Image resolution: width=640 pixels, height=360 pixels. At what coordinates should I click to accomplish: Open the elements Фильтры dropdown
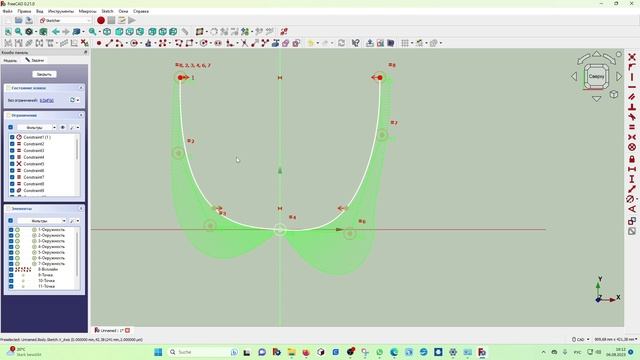(42, 220)
